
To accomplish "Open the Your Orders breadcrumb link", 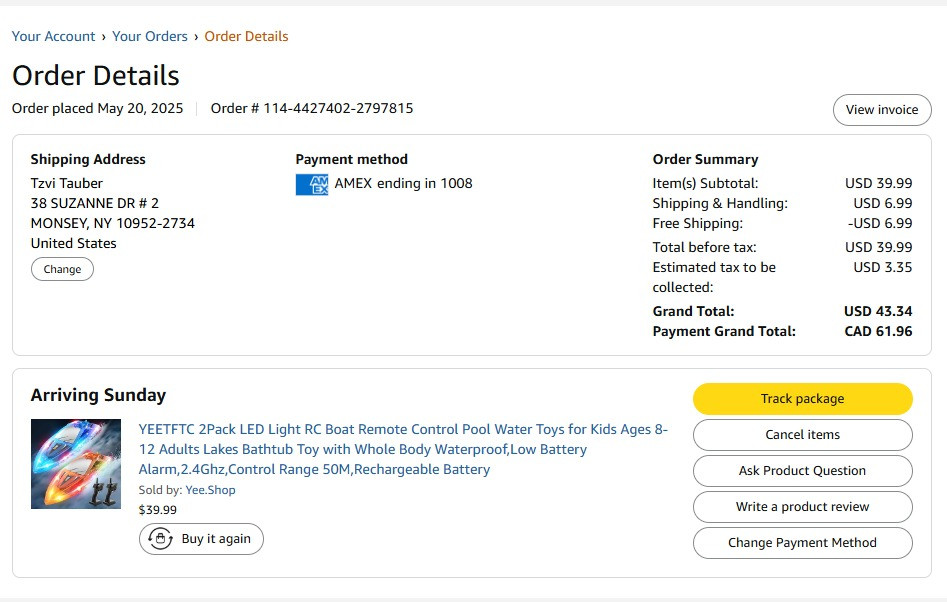I will (x=150, y=36).
